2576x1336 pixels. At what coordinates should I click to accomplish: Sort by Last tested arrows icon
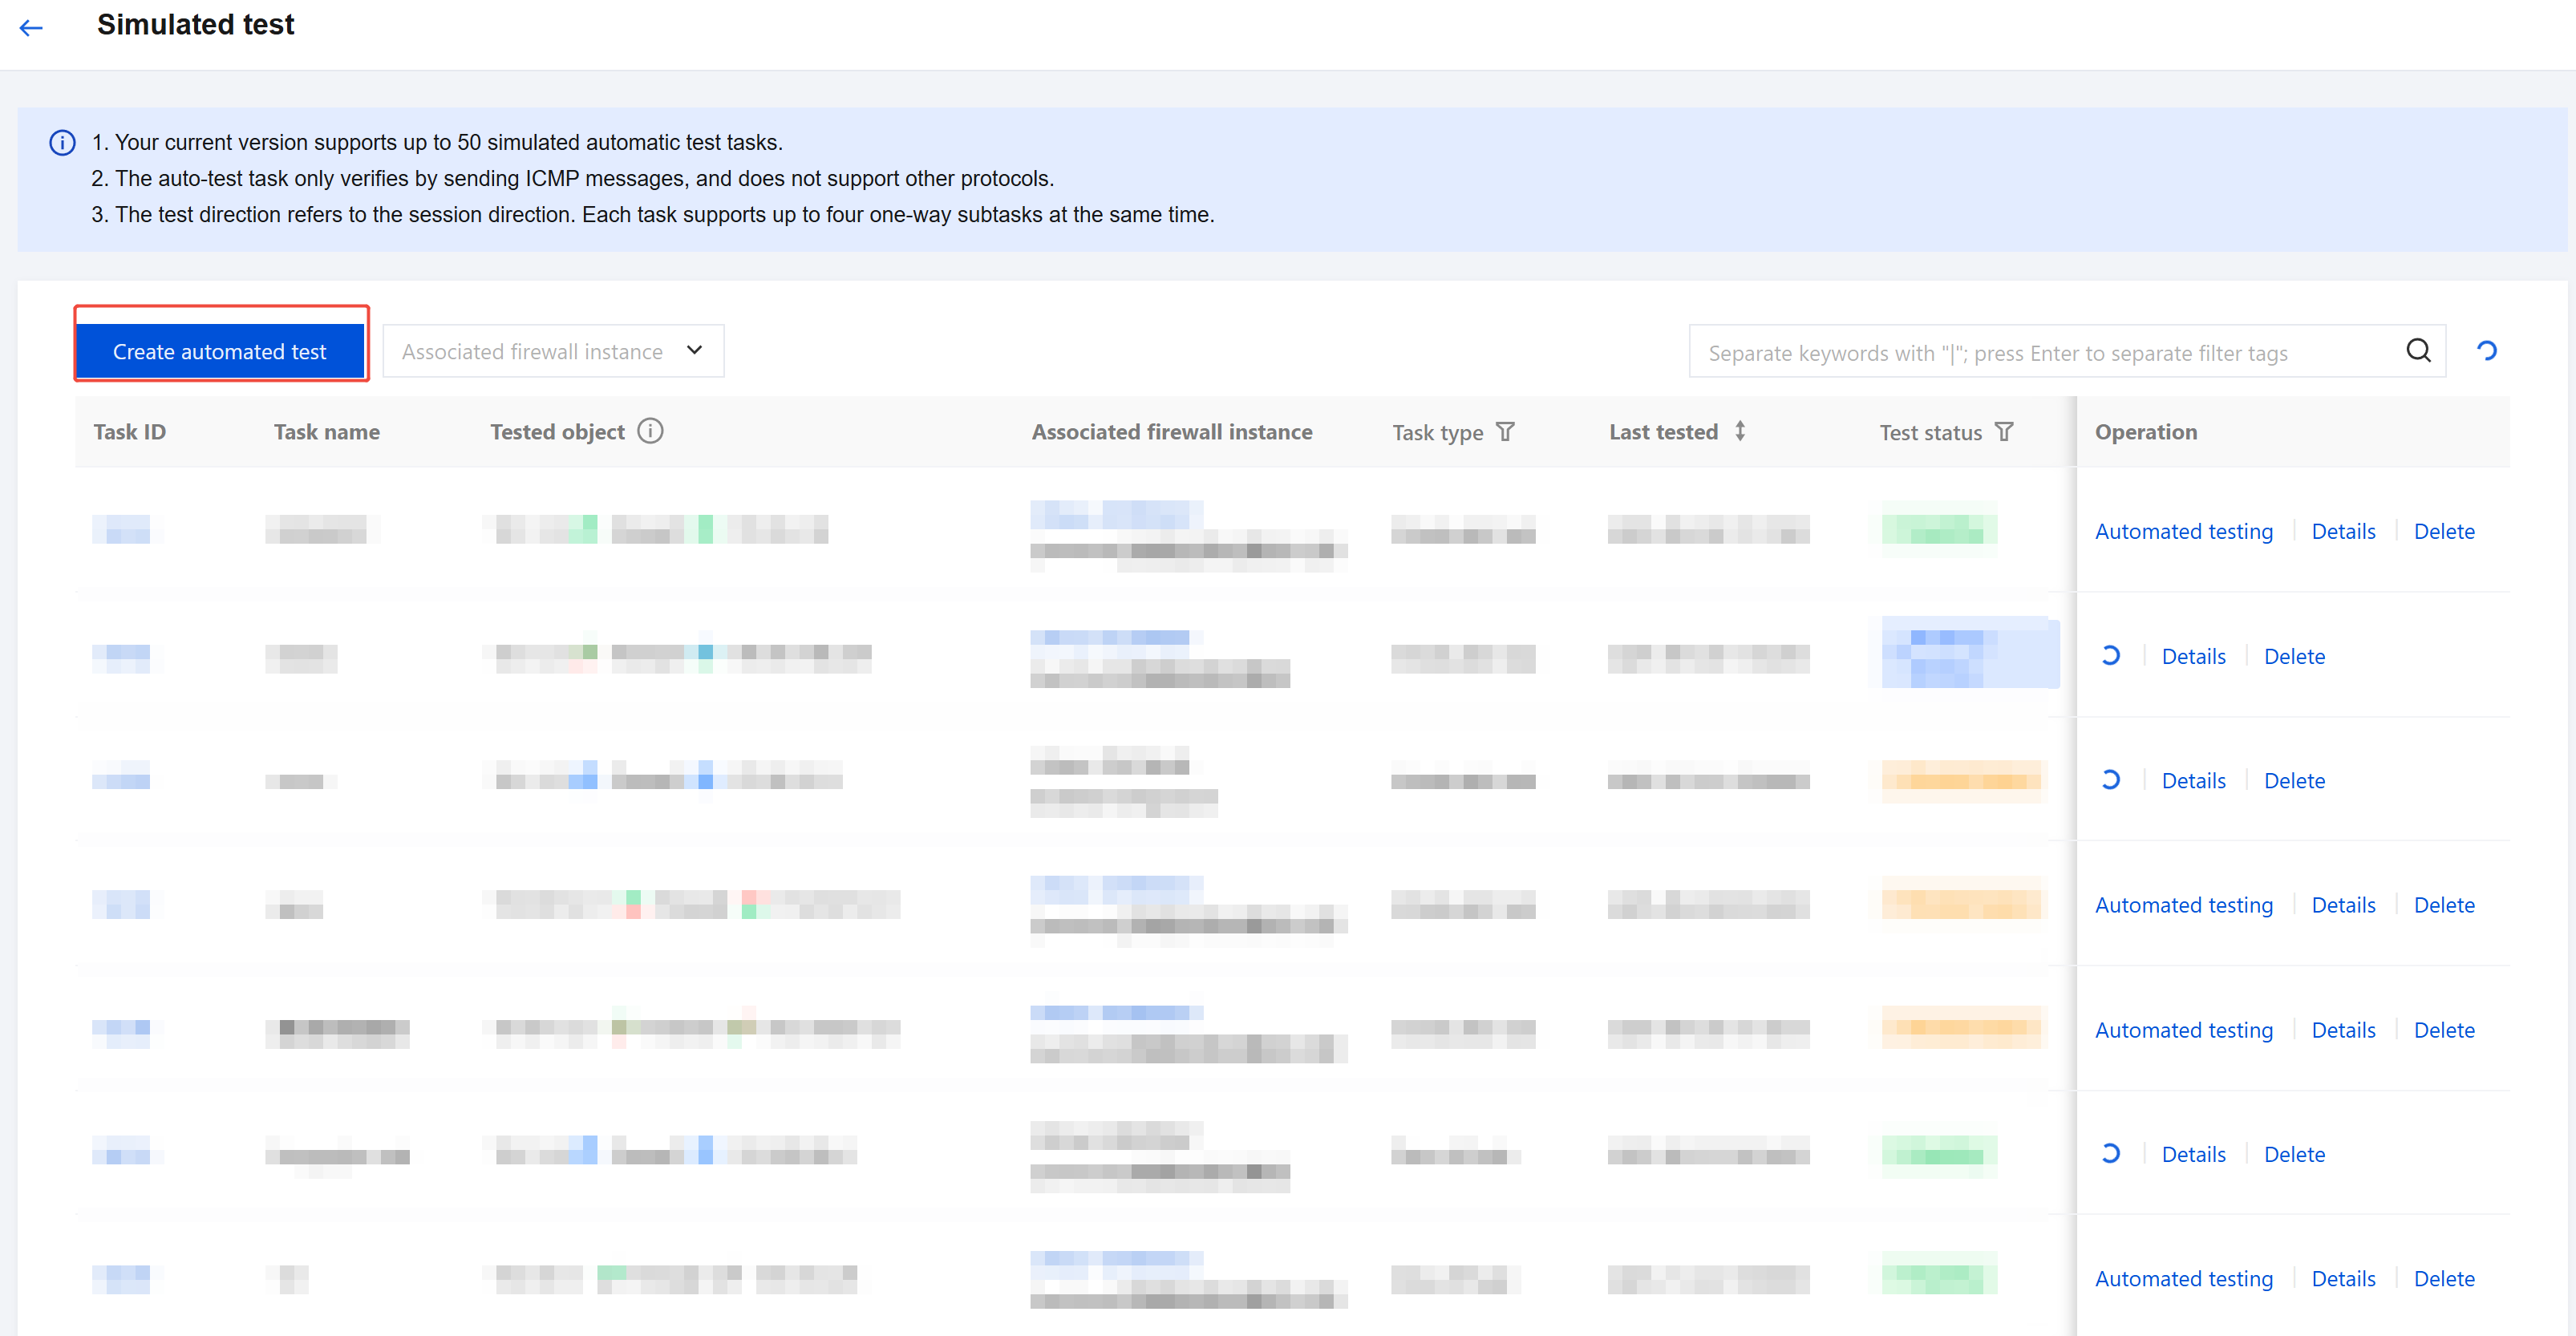click(1740, 431)
